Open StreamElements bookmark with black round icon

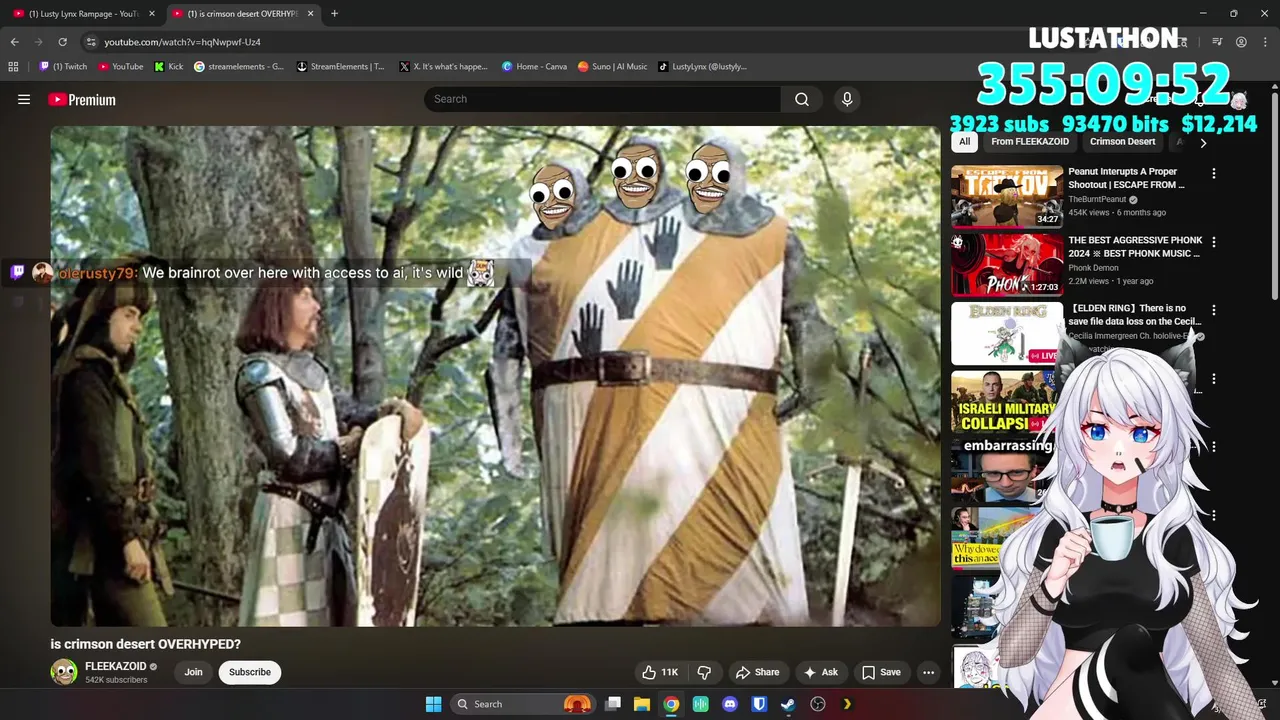341,67
